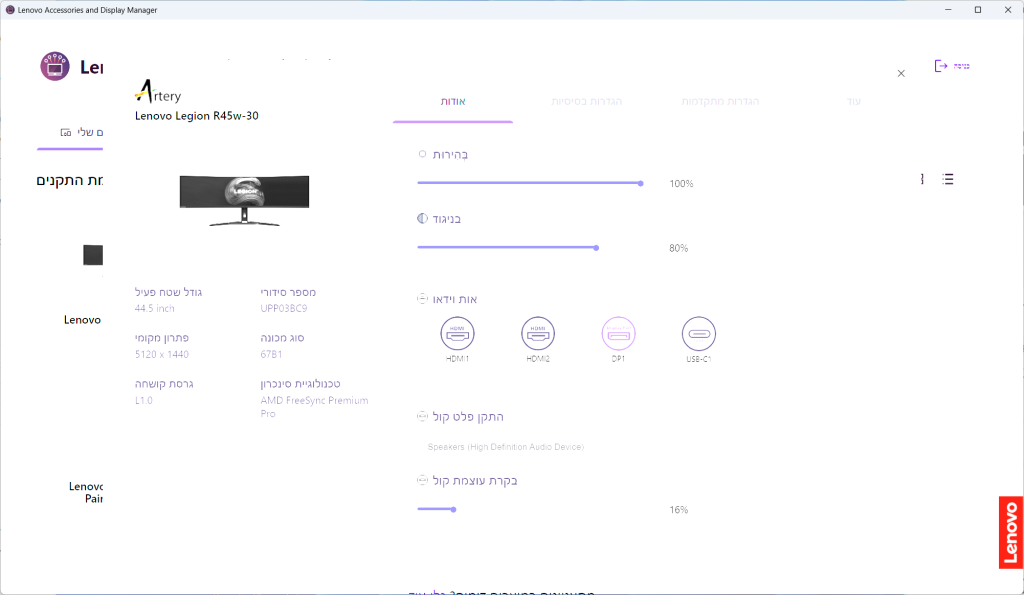Click the brightness slider handle at 100%
Image resolution: width=1024 pixels, height=595 pixels.
(x=640, y=183)
